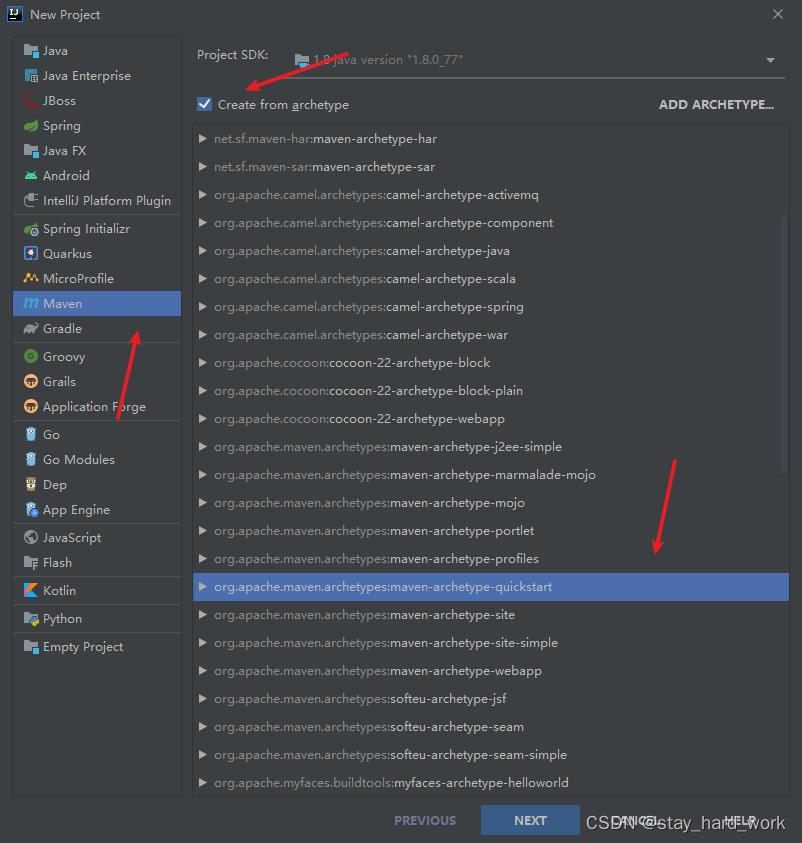Click the NEXT button
The width and height of the screenshot is (802, 843).
(530, 820)
